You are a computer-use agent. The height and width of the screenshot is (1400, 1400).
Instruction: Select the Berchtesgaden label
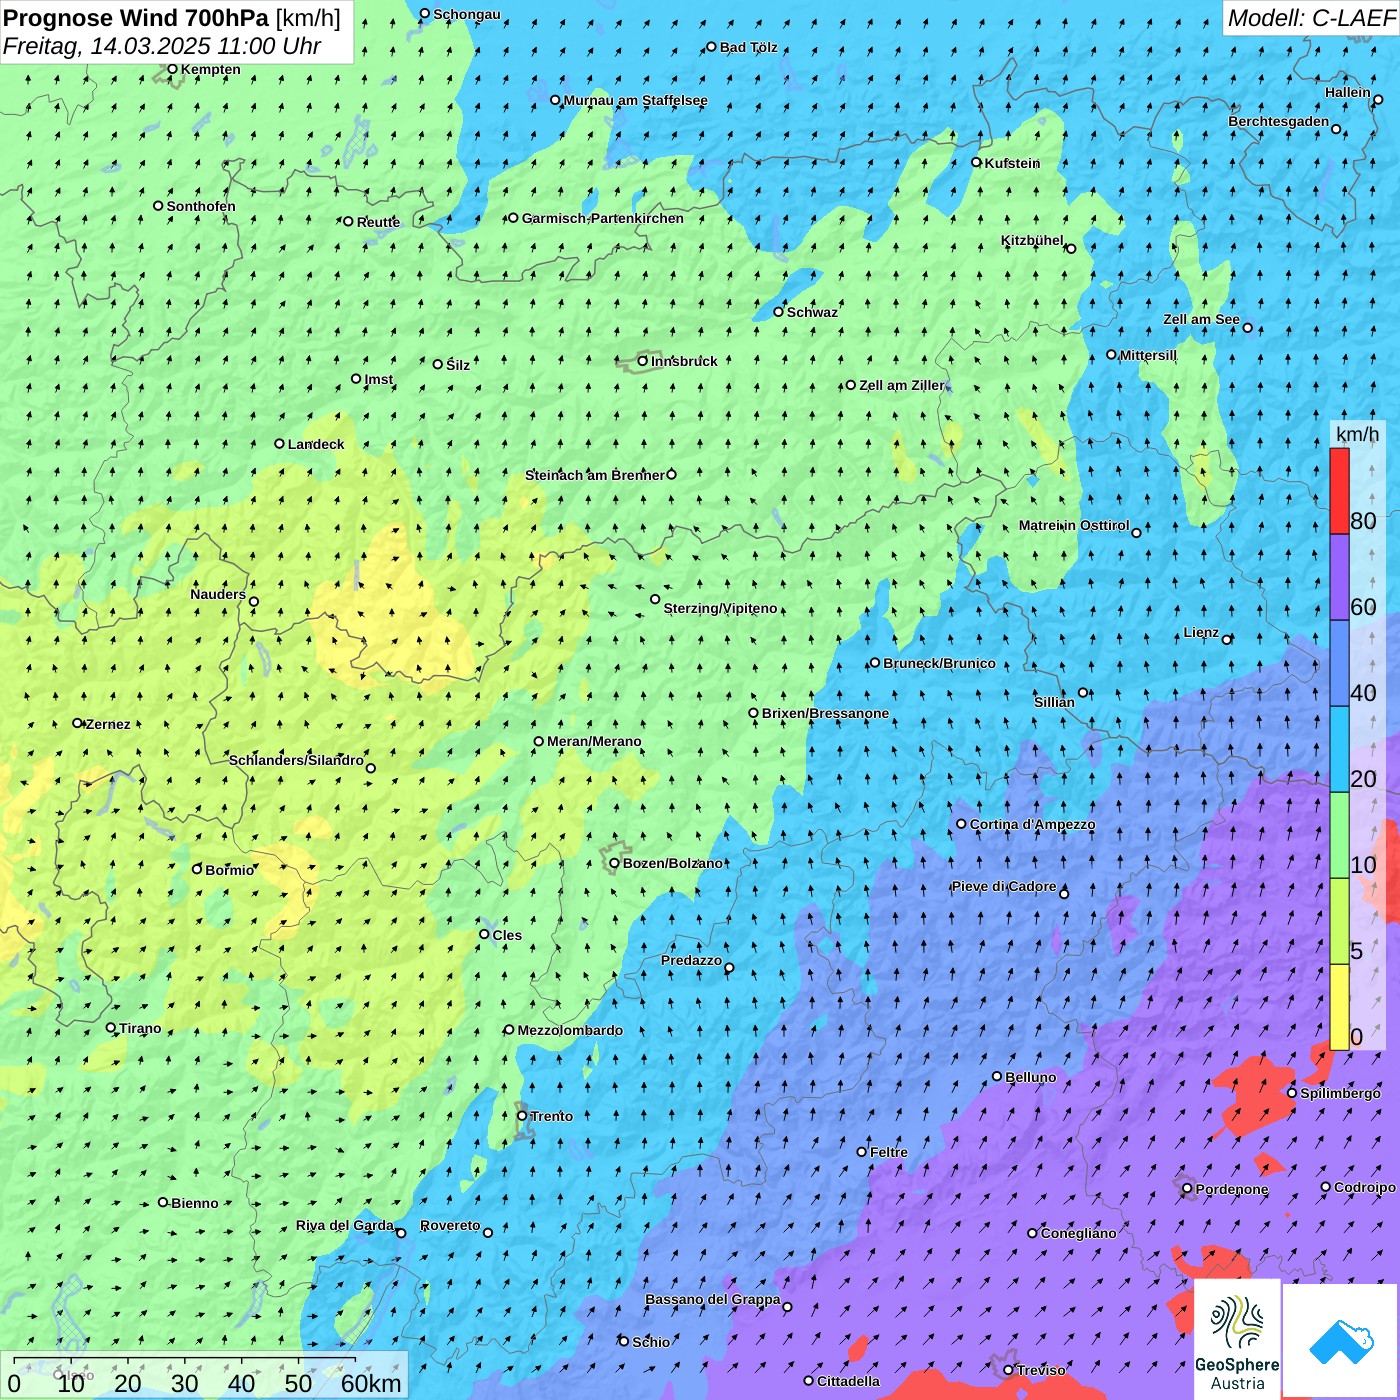coord(1279,121)
